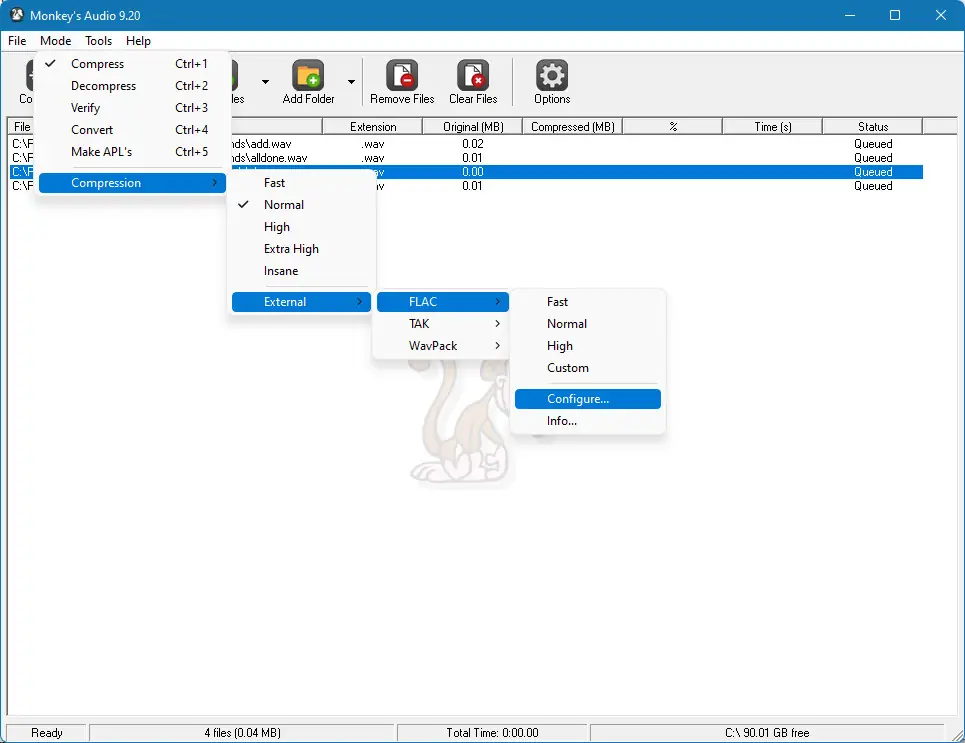Open the Tools menu

pyautogui.click(x=98, y=41)
